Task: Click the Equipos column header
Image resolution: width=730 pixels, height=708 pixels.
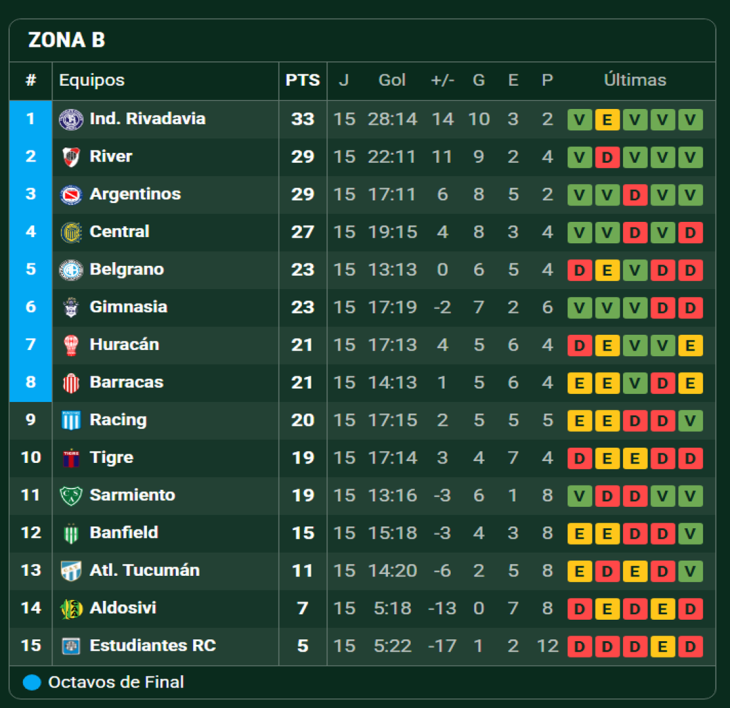Action: point(92,81)
